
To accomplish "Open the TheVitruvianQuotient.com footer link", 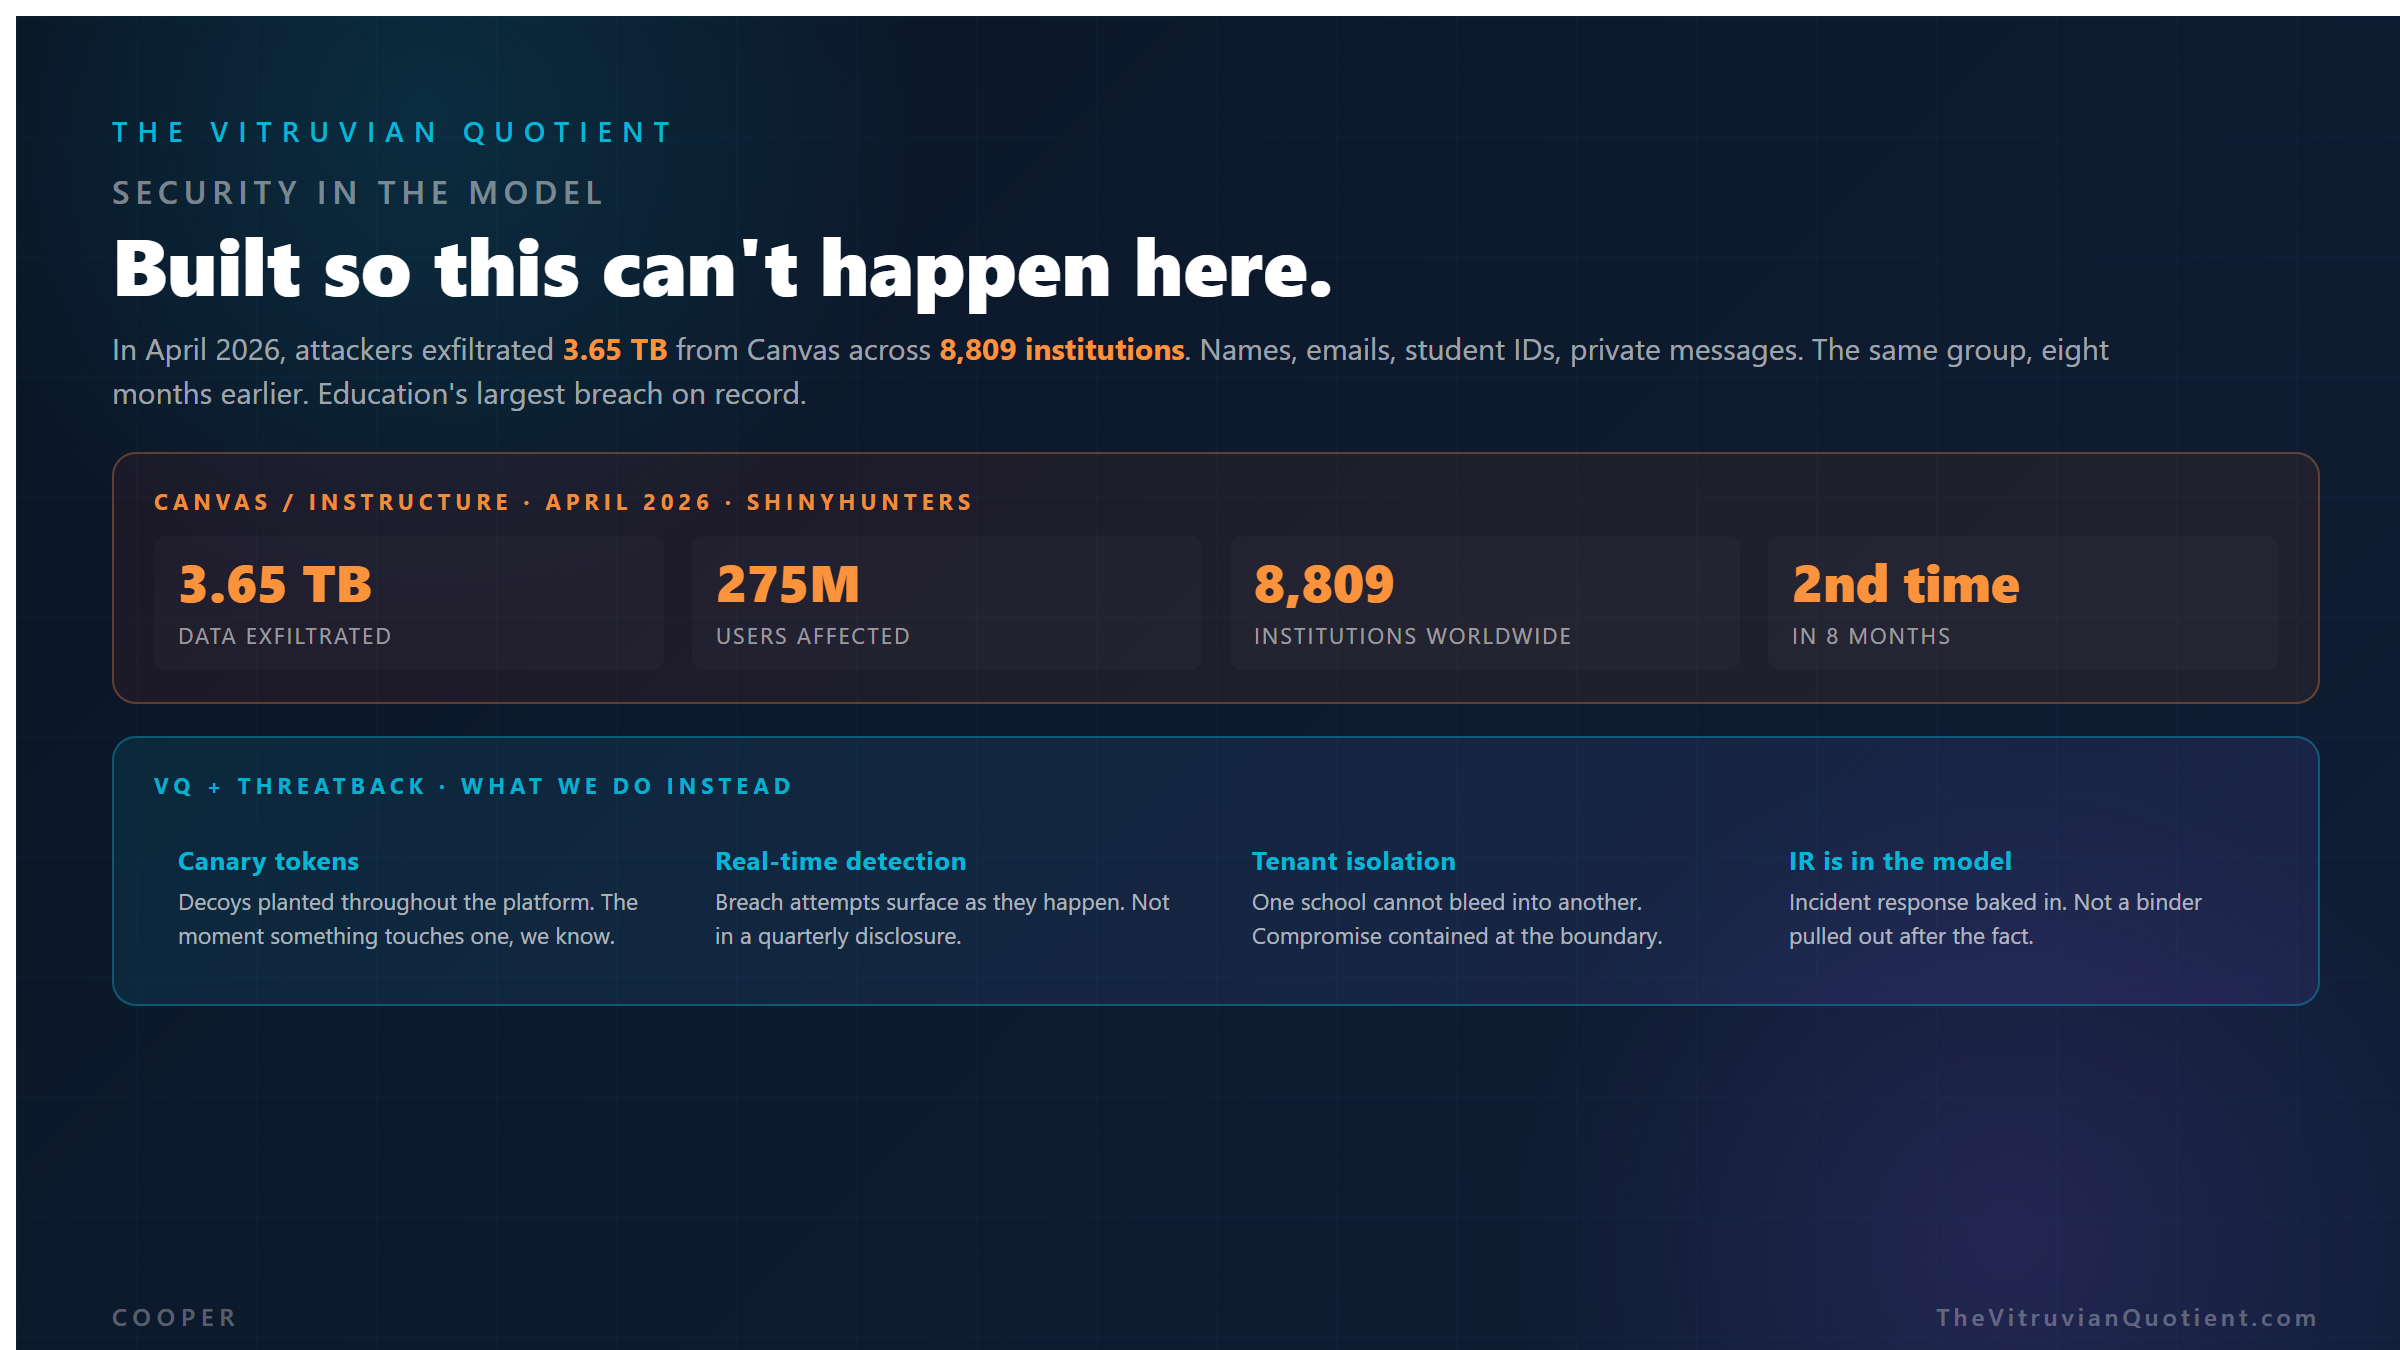I will (x=2127, y=1317).
